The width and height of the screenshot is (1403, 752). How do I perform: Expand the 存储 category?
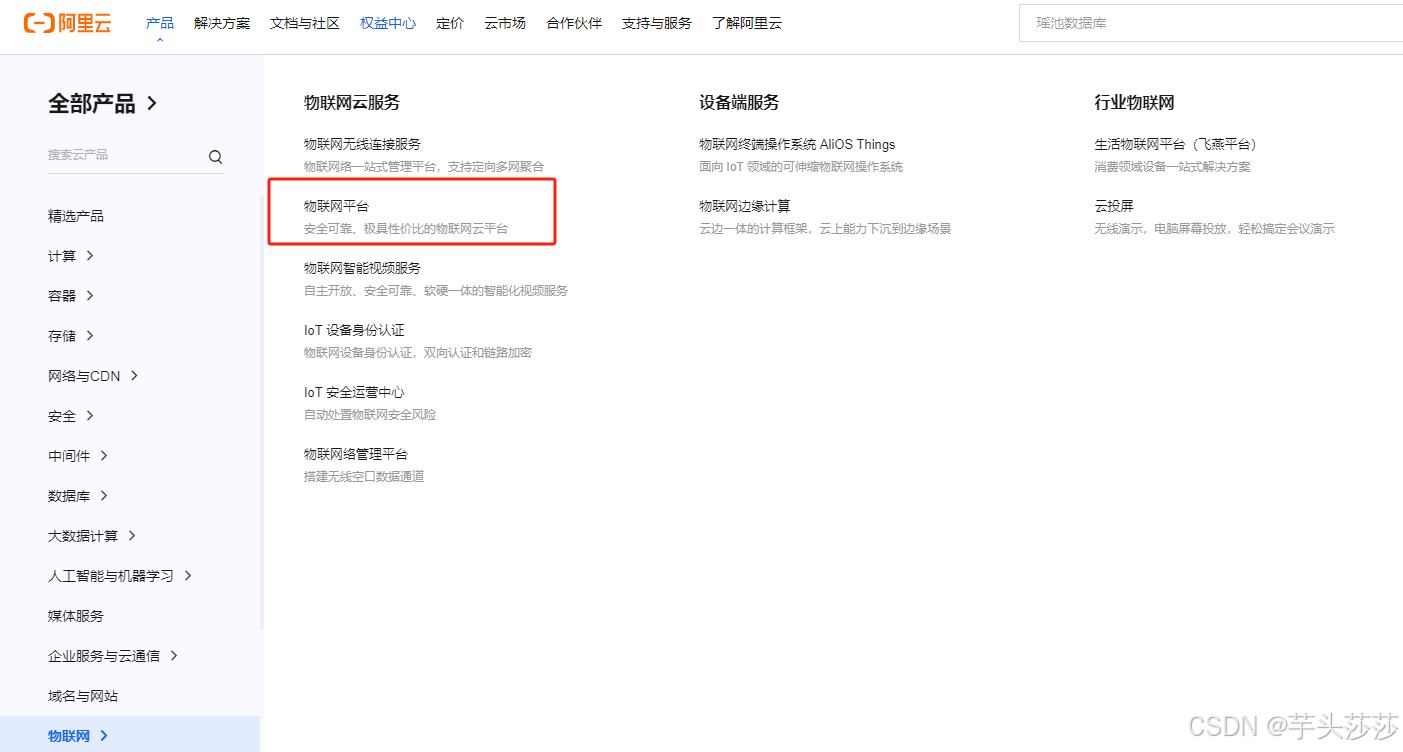coord(71,336)
